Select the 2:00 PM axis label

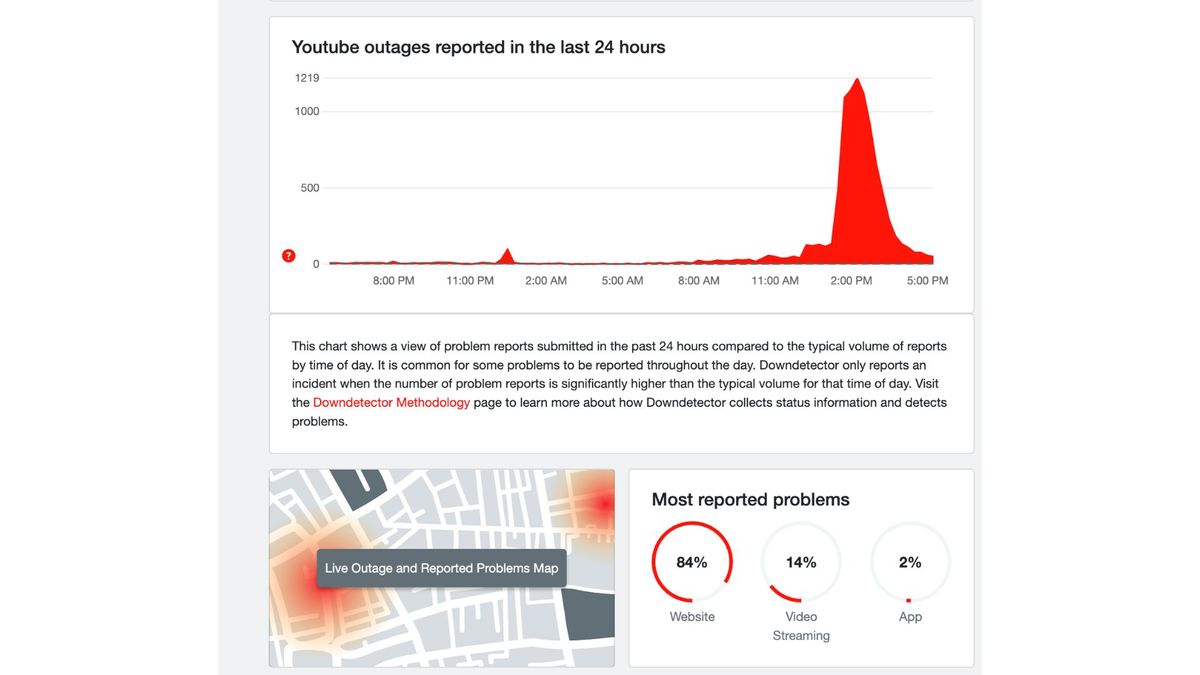pyautogui.click(x=850, y=281)
